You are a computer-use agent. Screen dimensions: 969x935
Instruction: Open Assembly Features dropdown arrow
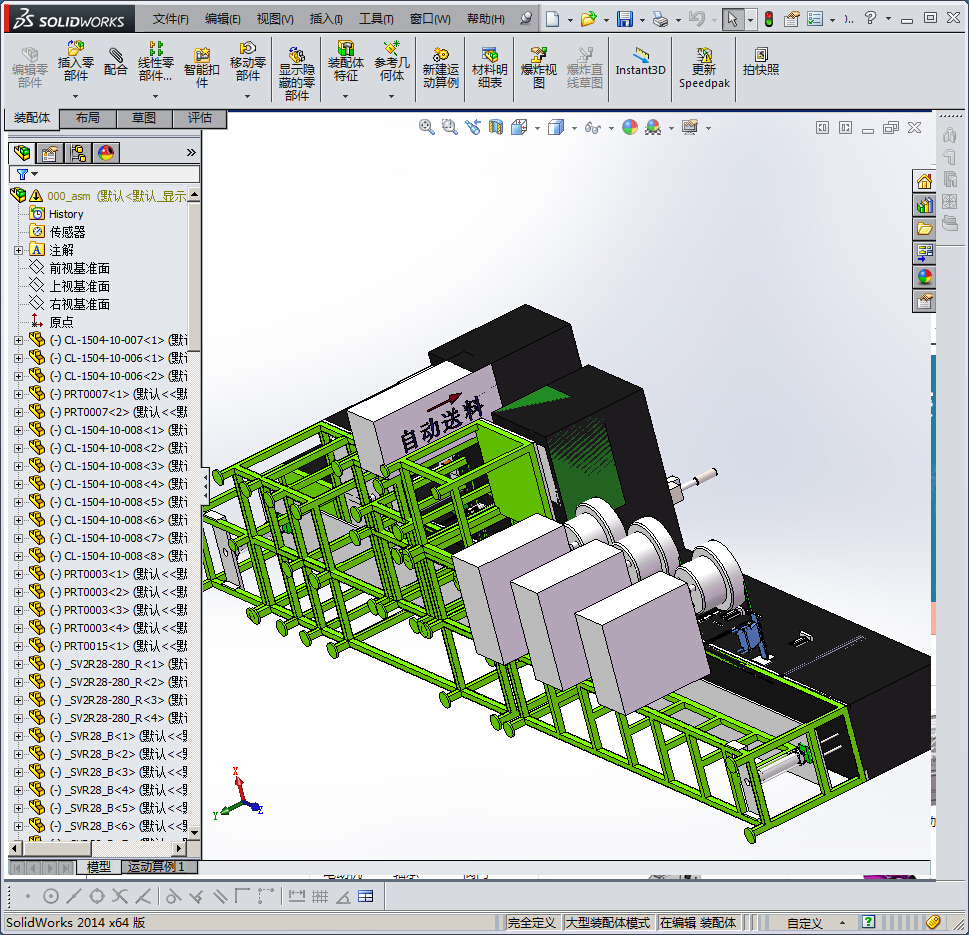(x=345, y=96)
